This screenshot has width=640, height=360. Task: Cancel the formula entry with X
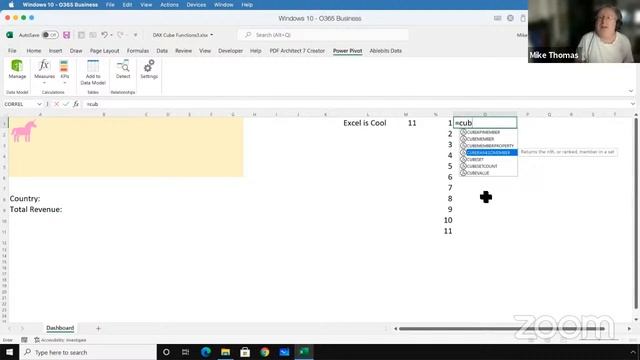57,104
